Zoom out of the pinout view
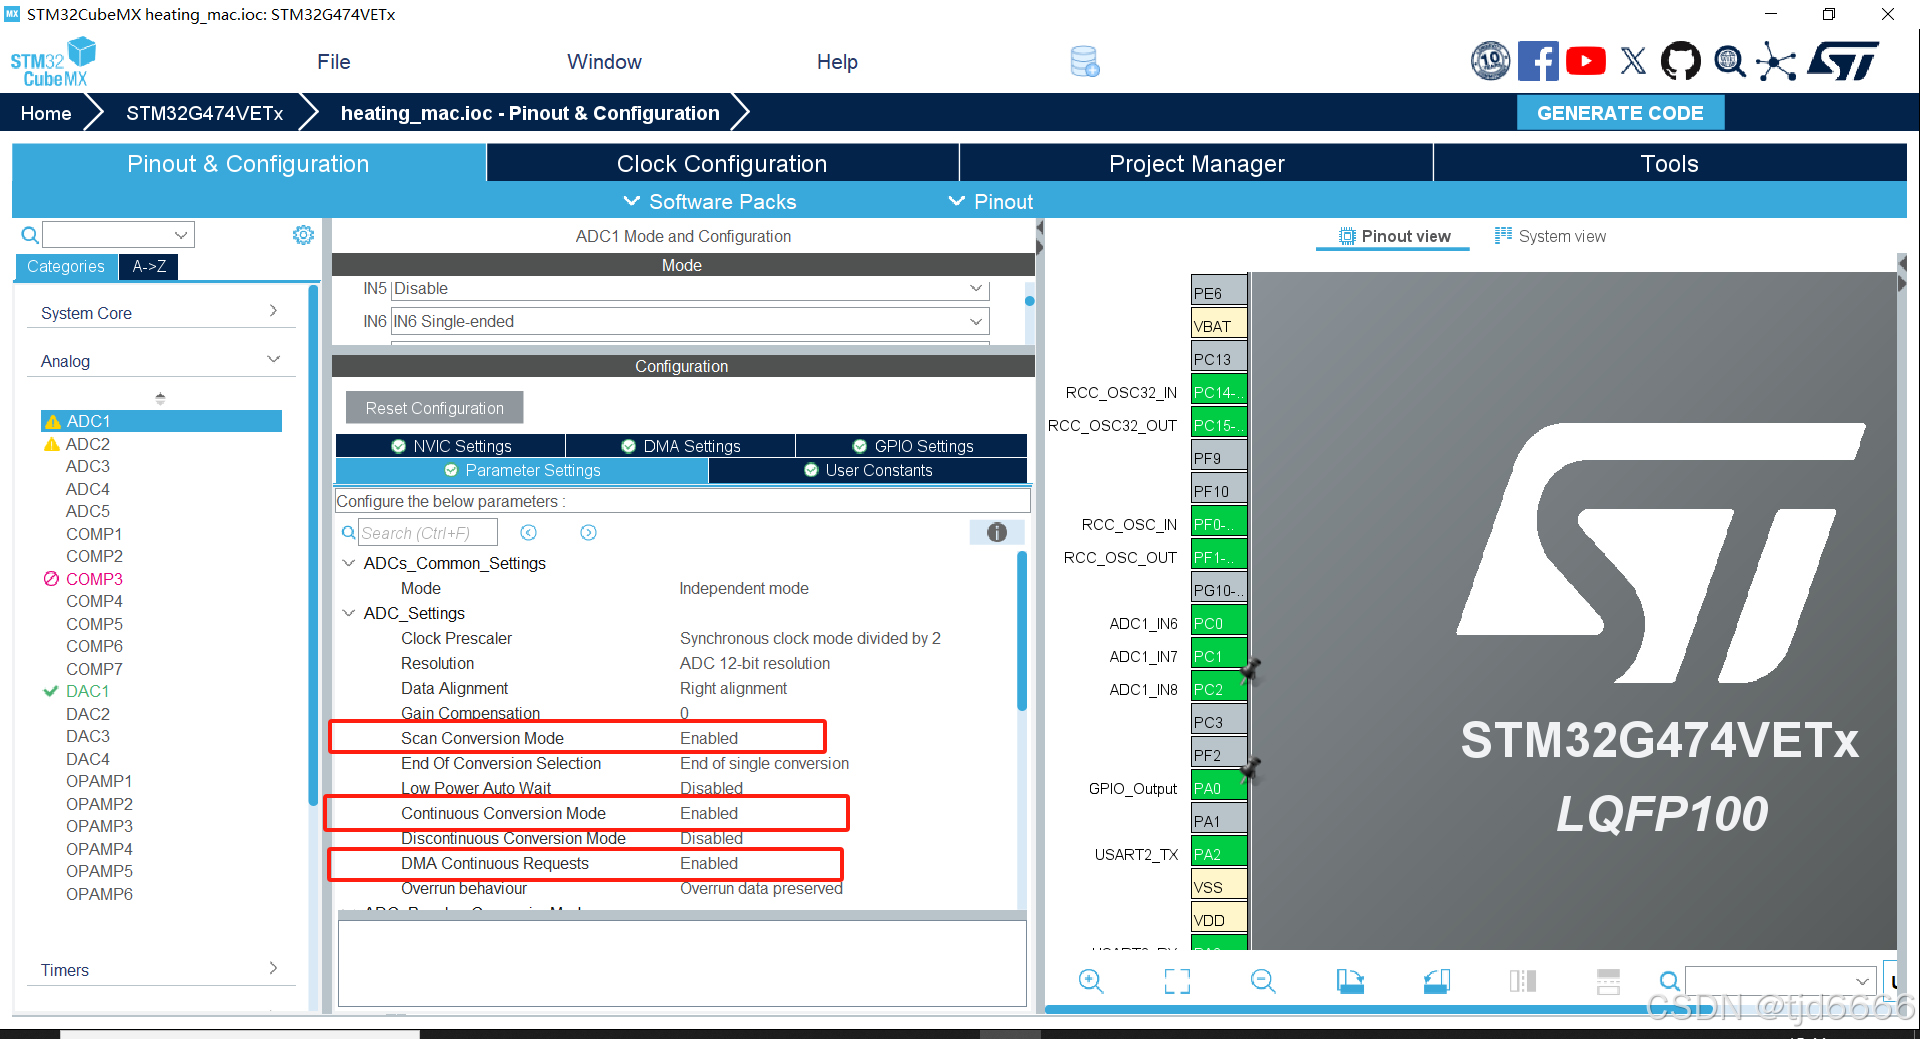The image size is (1920, 1039). (x=1263, y=981)
